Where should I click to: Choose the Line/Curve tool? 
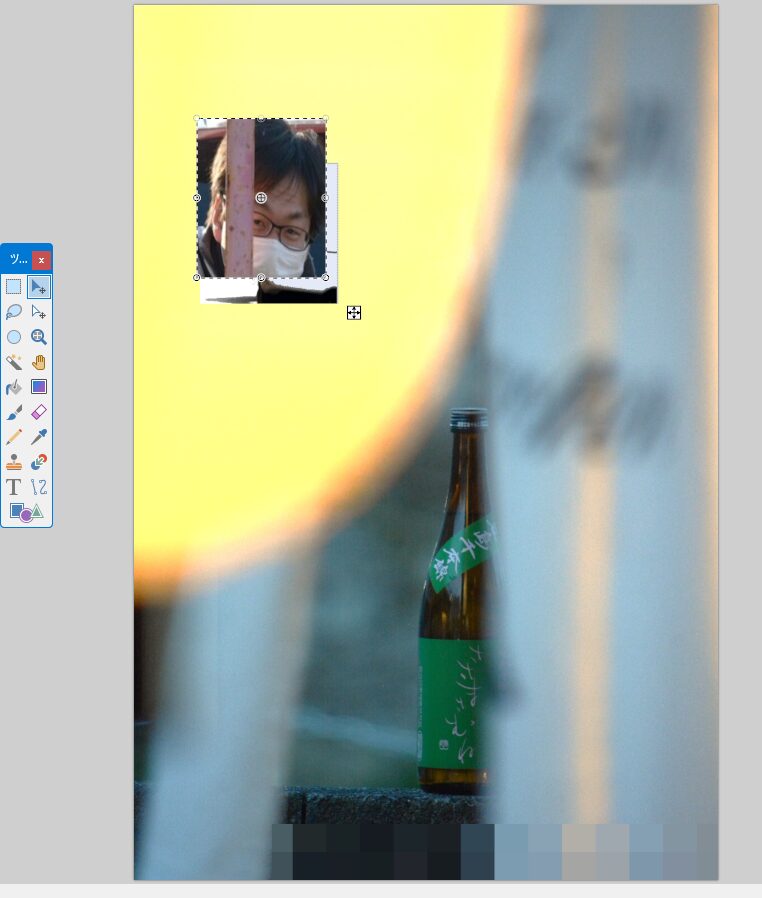point(39,487)
